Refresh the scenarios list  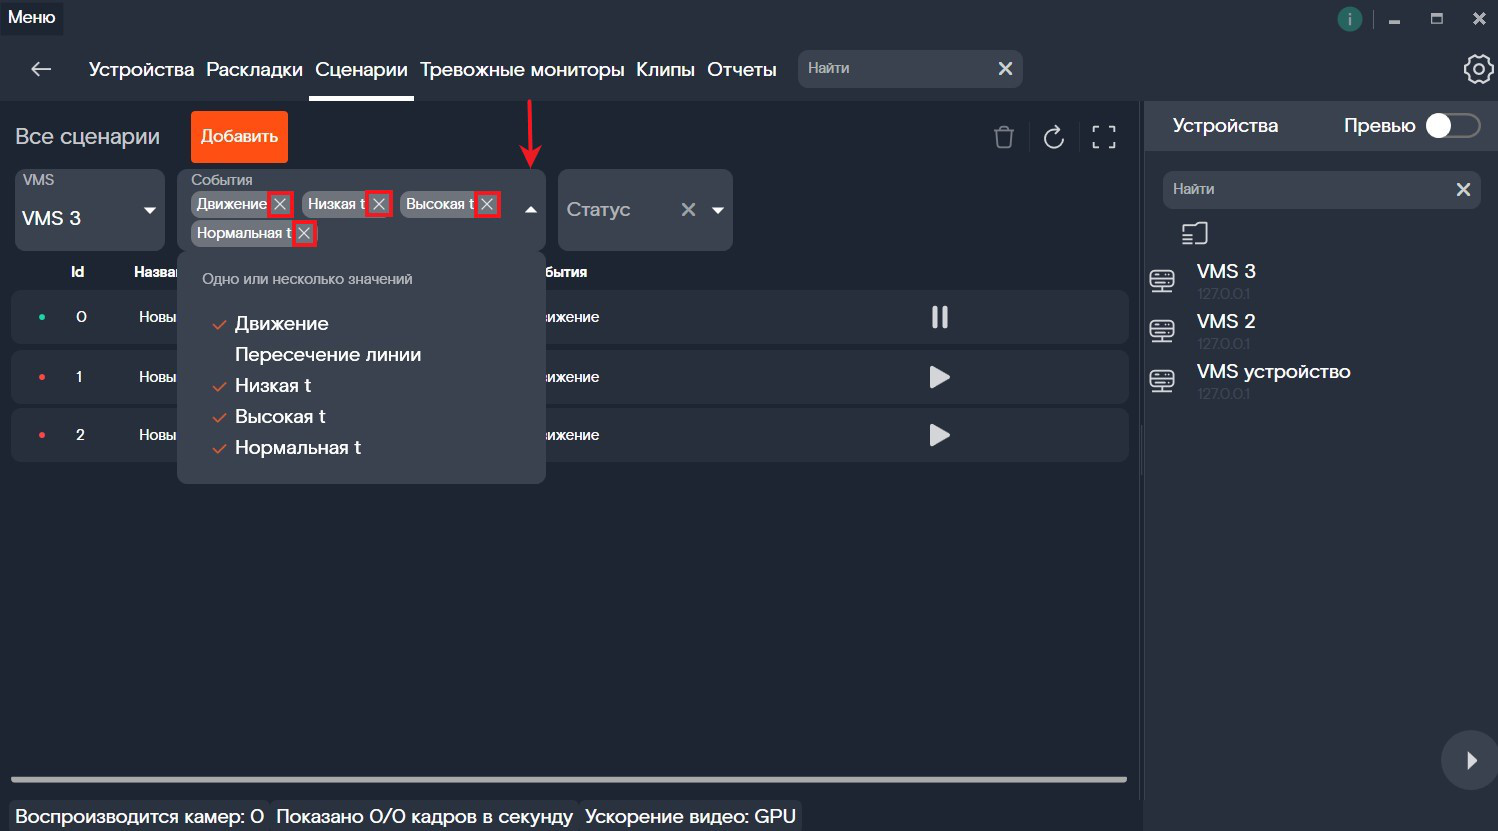click(1054, 137)
